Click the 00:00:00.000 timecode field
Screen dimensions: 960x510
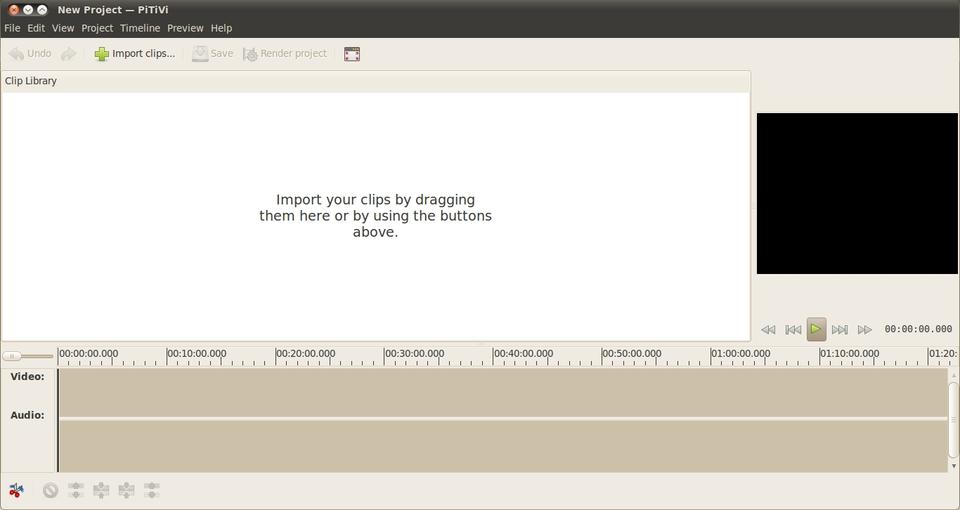point(918,329)
